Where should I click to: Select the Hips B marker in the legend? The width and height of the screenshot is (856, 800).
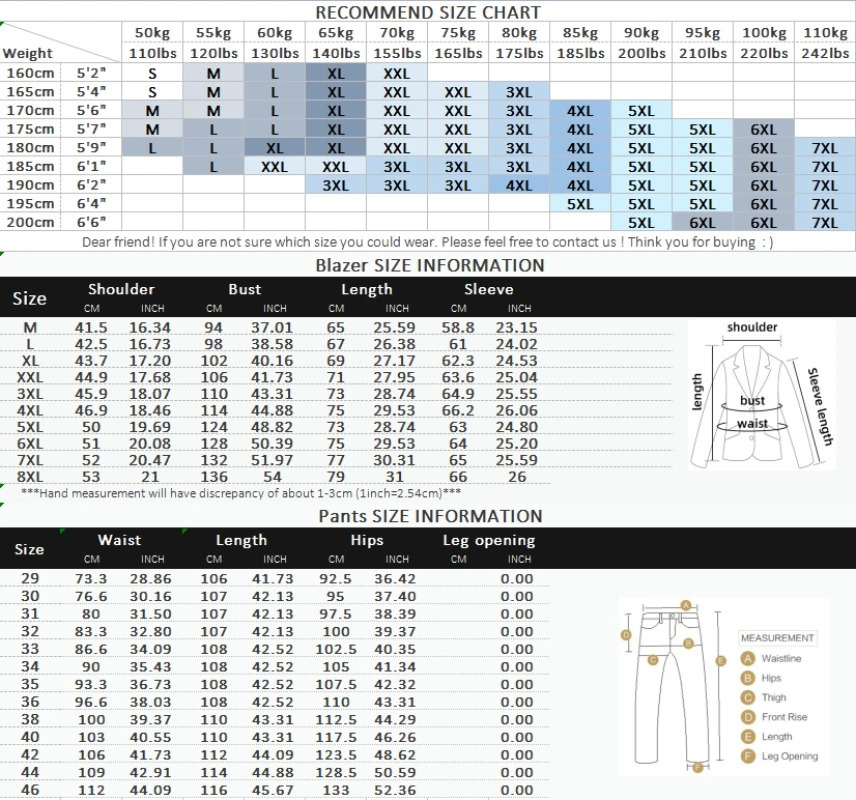point(746,678)
